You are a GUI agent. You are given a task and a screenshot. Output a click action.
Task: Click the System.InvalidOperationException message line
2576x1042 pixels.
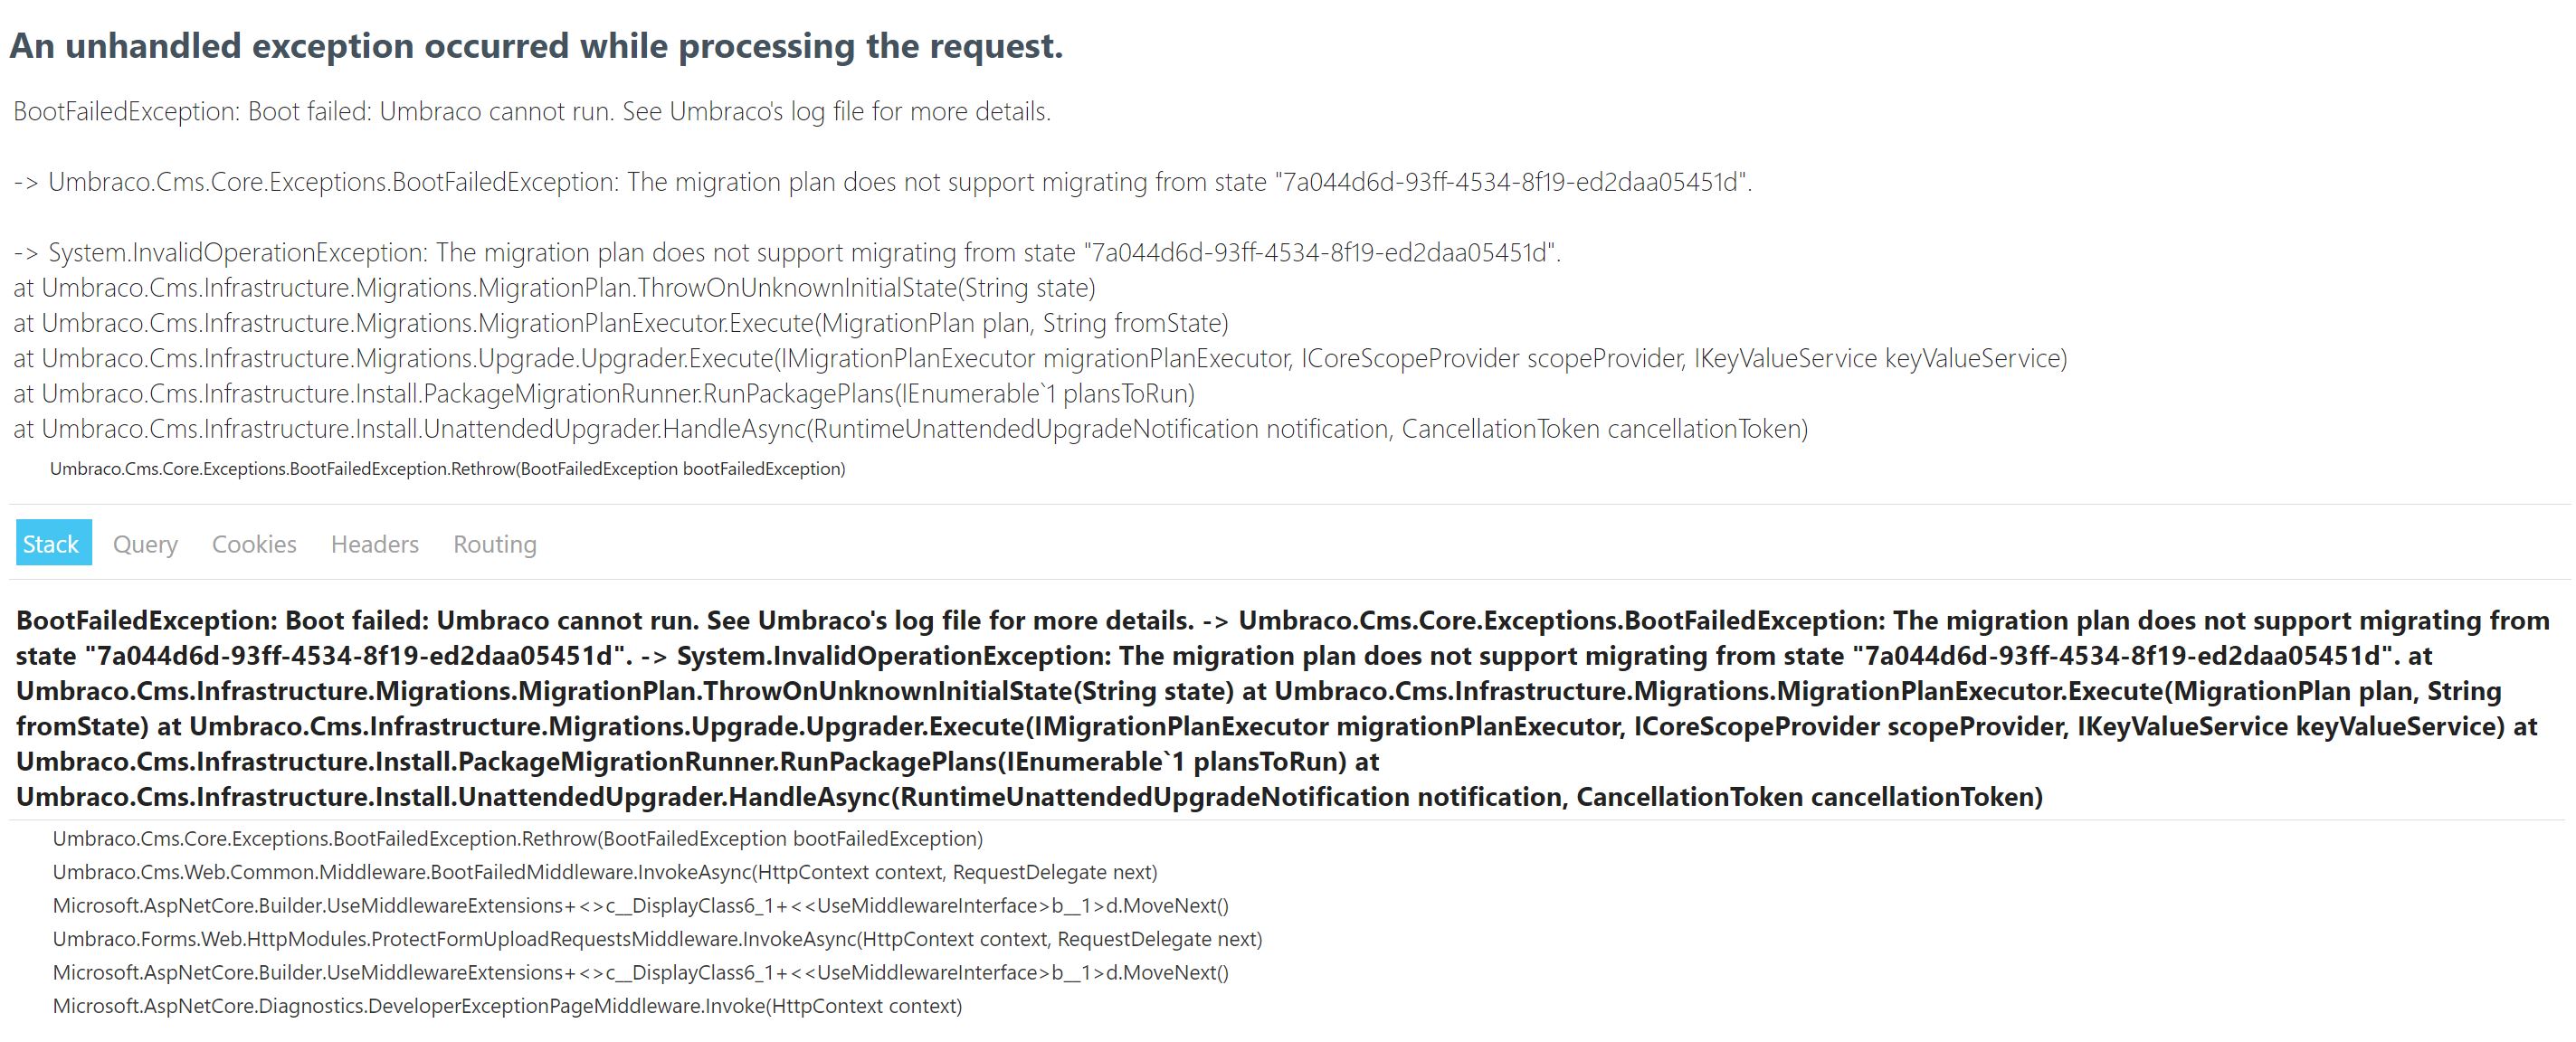(787, 252)
